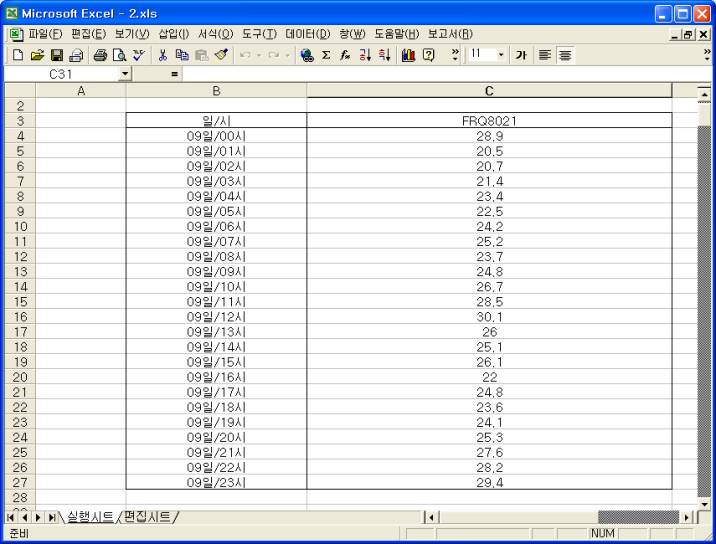Select column C header
The height and width of the screenshot is (544, 716).
point(489,91)
